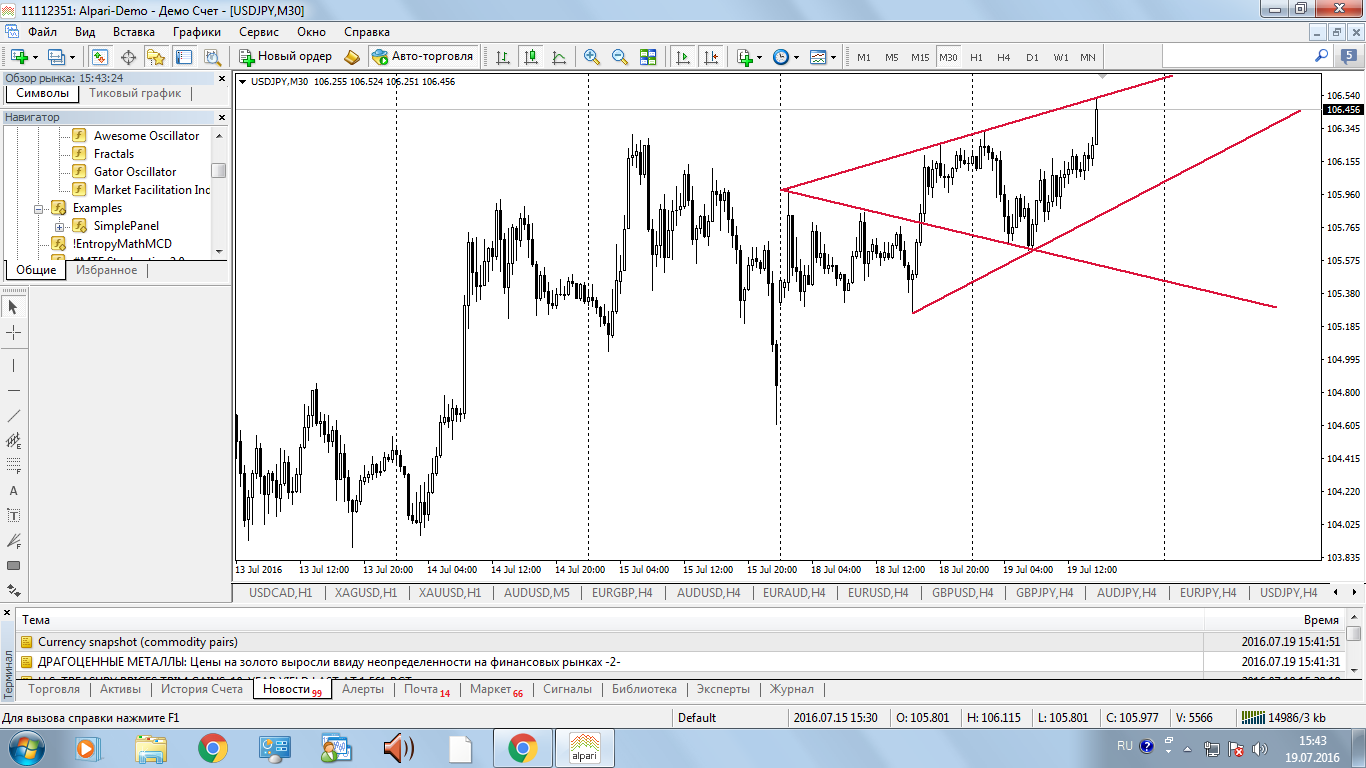Switch chart to bar chart
The height and width of the screenshot is (768, 1366).
tap(503, 57)
